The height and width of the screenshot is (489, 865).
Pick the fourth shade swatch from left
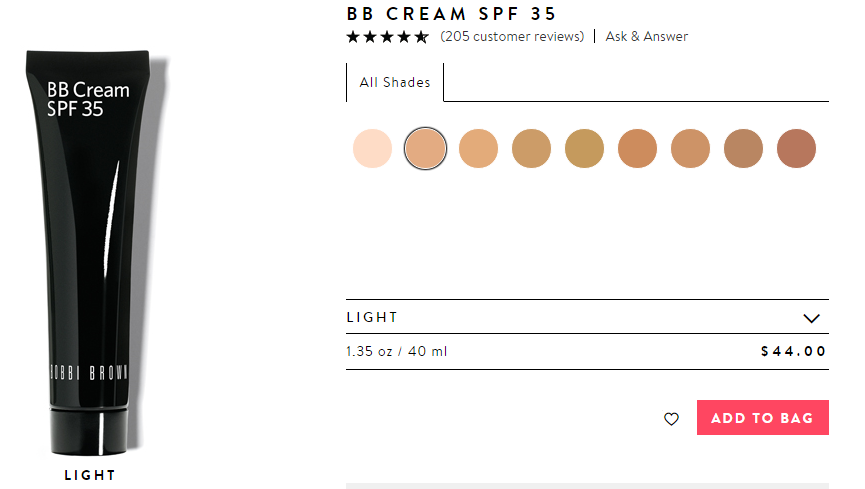(x=531, y=149)
